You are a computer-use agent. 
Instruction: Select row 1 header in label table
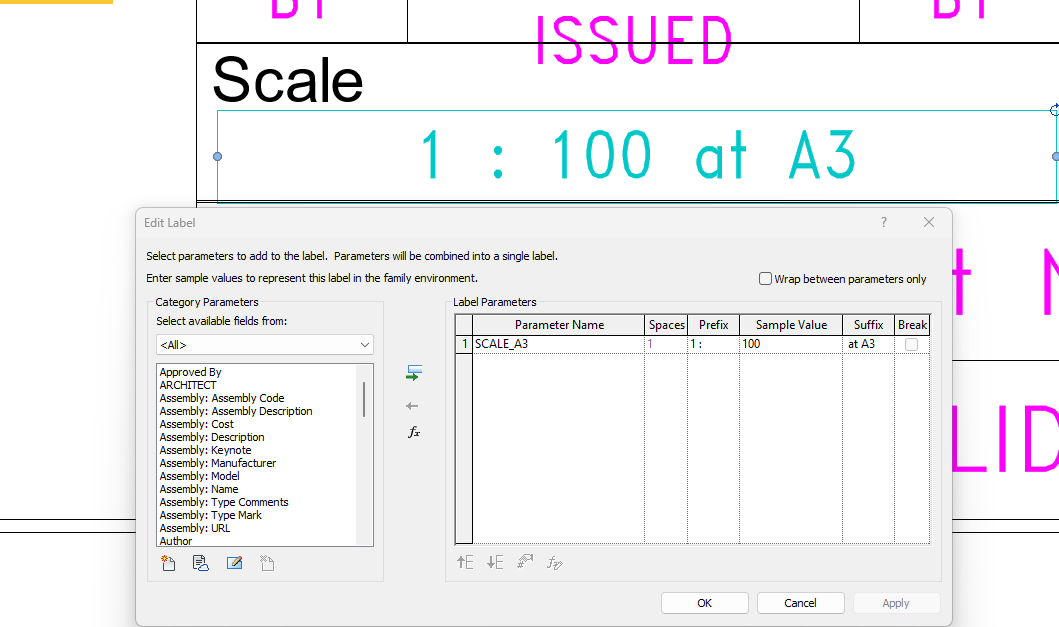[464, 344]
